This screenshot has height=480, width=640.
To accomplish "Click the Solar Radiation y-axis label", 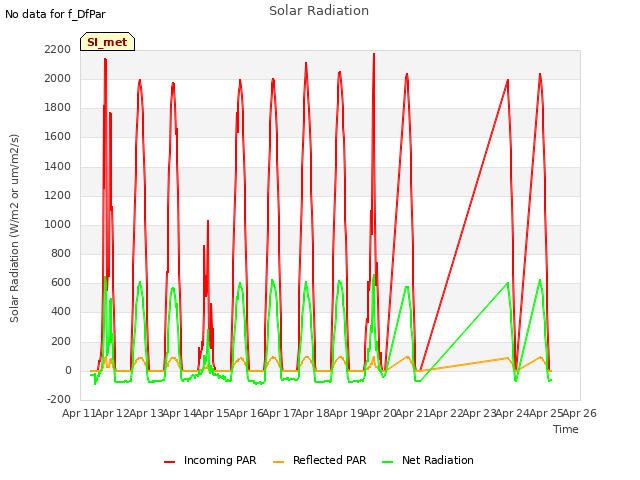I will [x=14, y=228].
